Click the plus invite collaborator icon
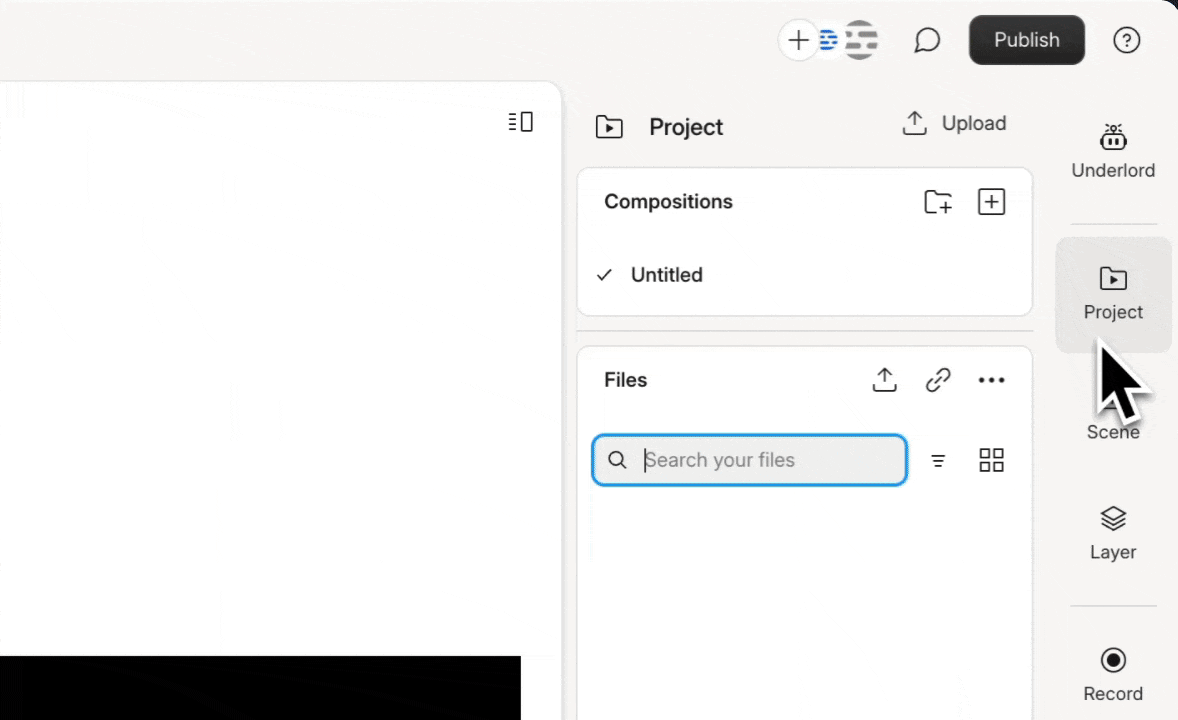 (798, 40)
